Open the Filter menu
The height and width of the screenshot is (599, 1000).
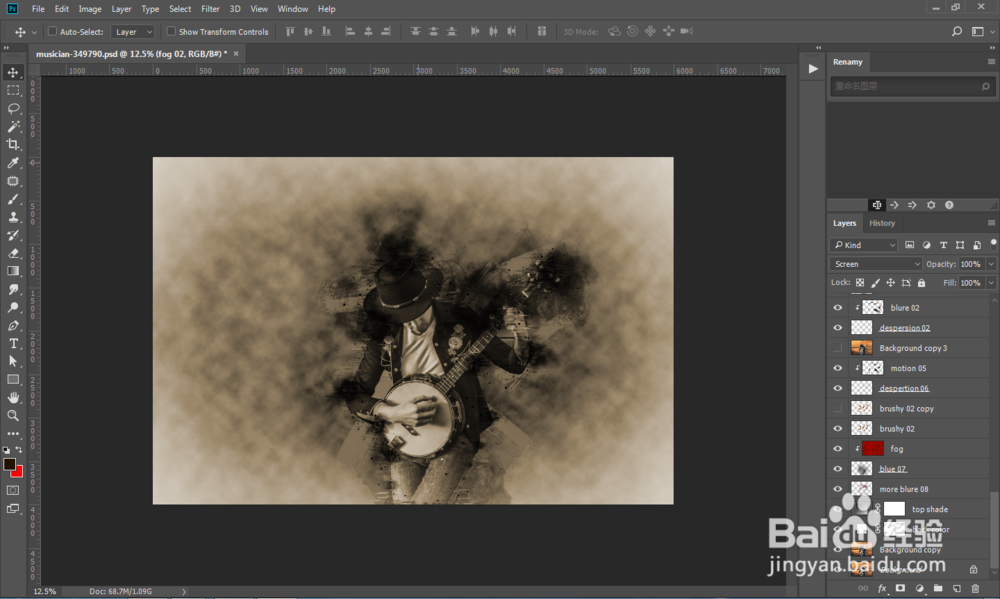(210, 9)
